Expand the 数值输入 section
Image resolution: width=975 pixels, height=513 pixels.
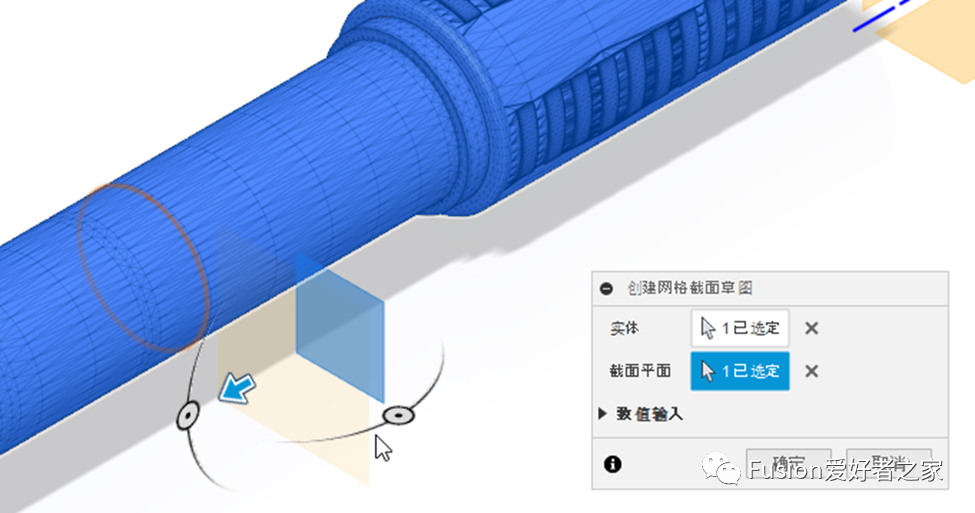[640, 414]
